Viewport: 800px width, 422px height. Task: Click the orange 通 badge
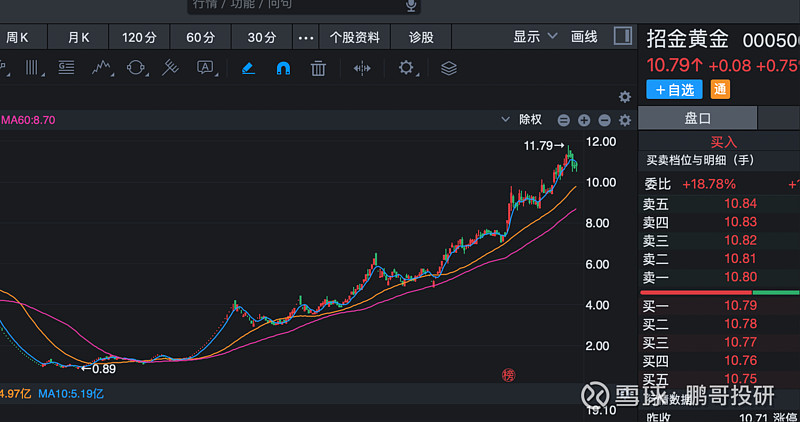pyautogui.click(x=720, y=90)
